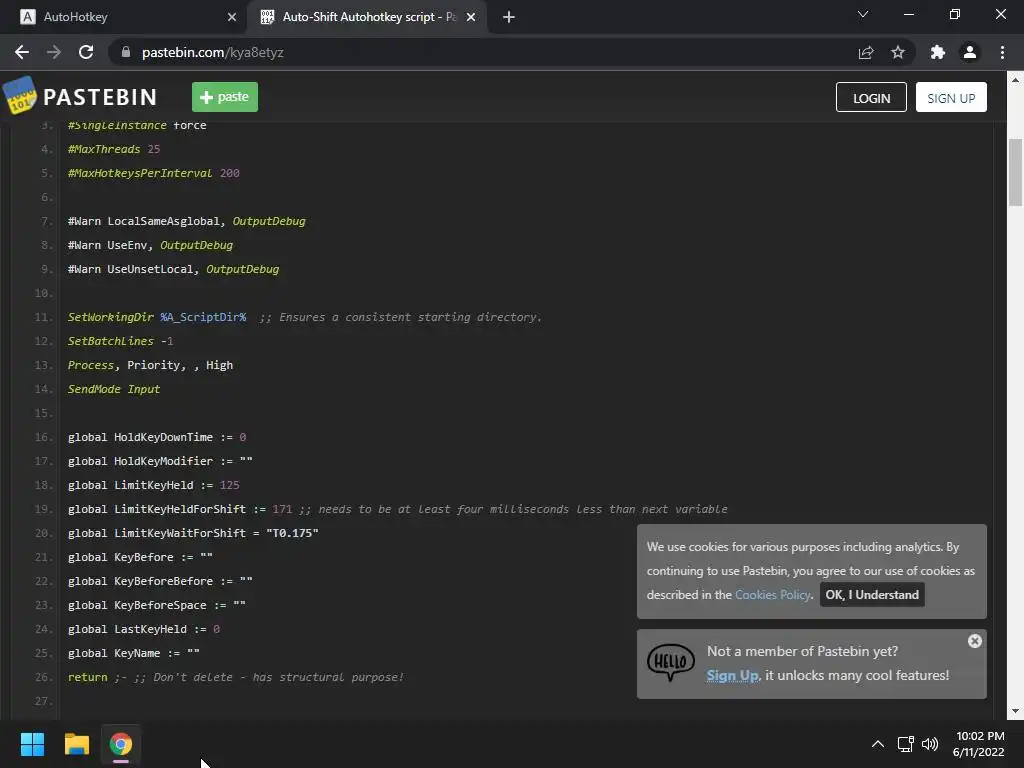
Task: Click the global LimitKeyHeld := 125 line
Action: tap(153, 485)
